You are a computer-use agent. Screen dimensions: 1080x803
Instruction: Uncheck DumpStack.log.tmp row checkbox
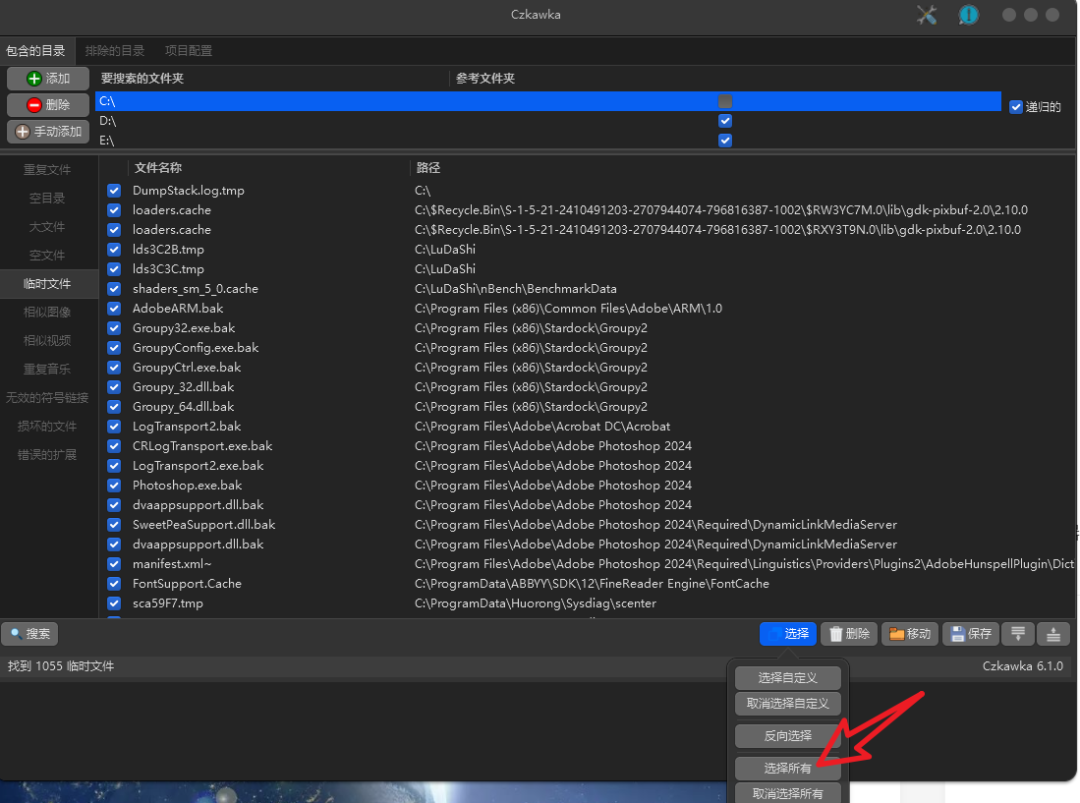[114, 191]
